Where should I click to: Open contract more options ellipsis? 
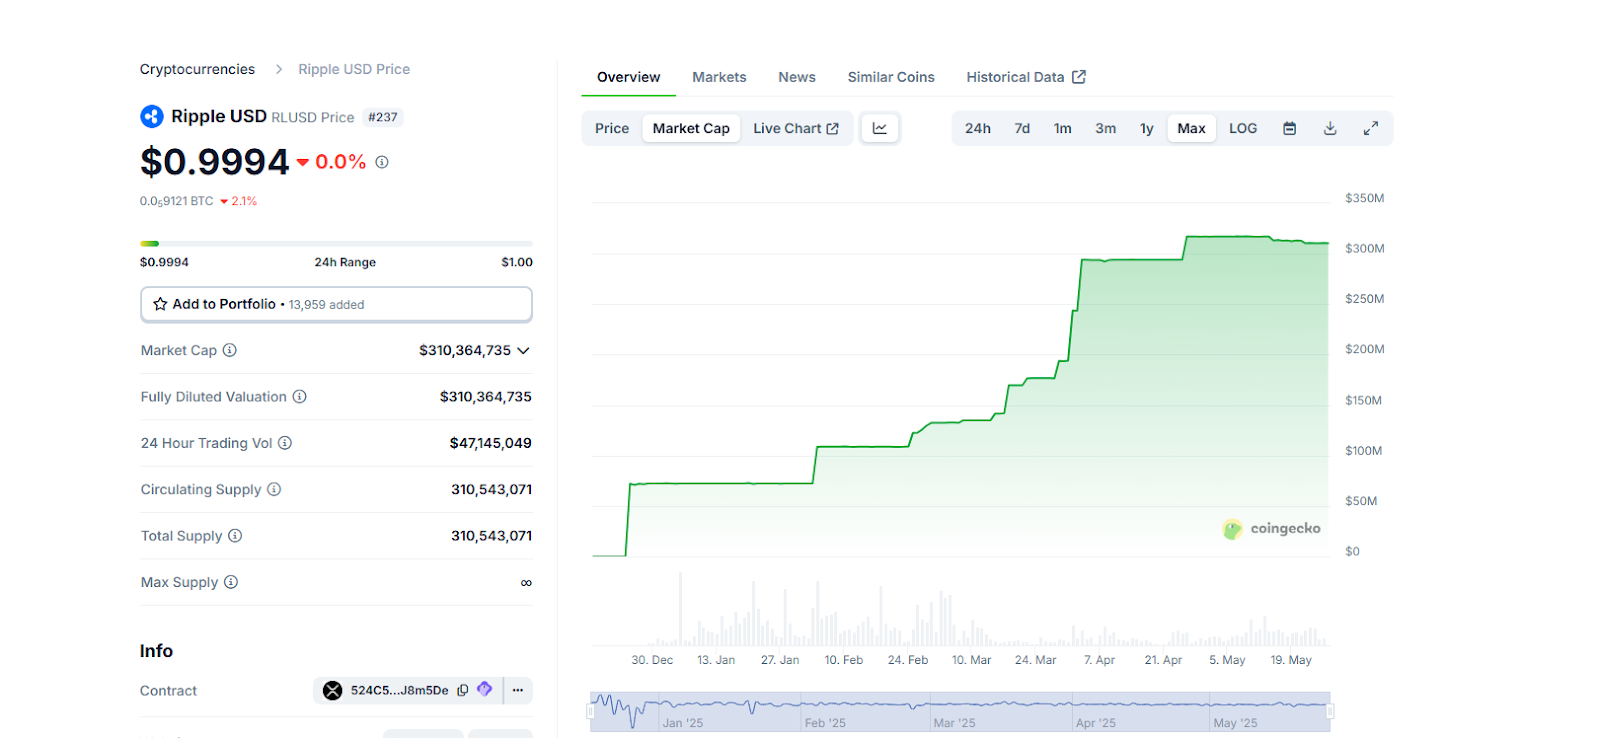(x=518, y=690)
